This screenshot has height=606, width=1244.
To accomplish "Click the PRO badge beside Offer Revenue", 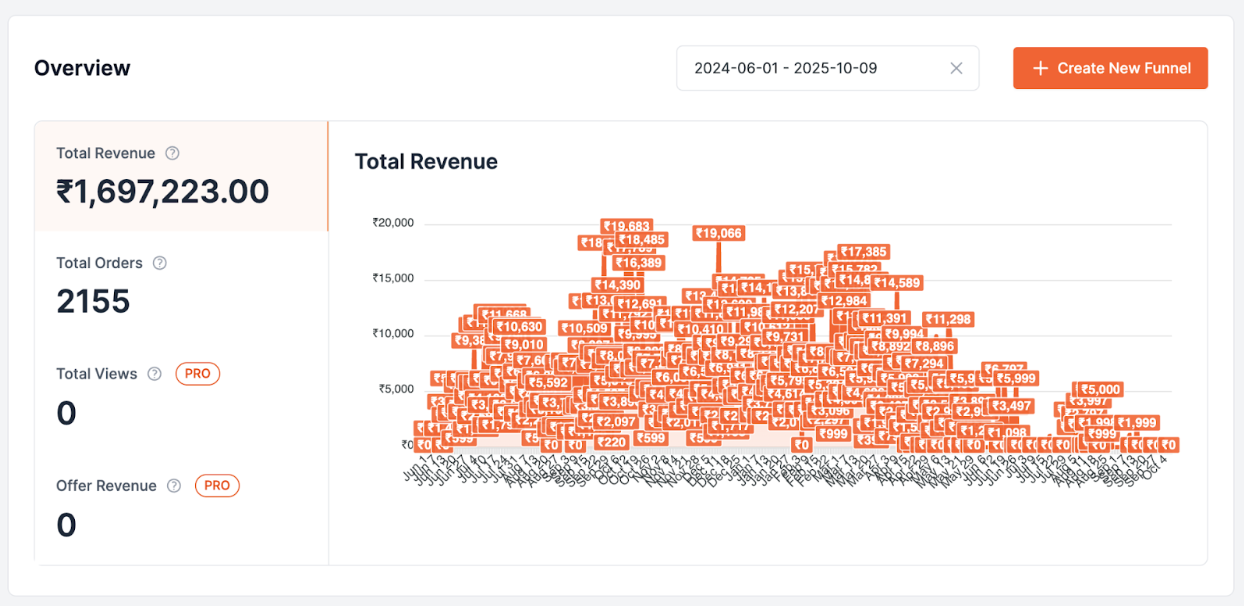I will point(217,486).
